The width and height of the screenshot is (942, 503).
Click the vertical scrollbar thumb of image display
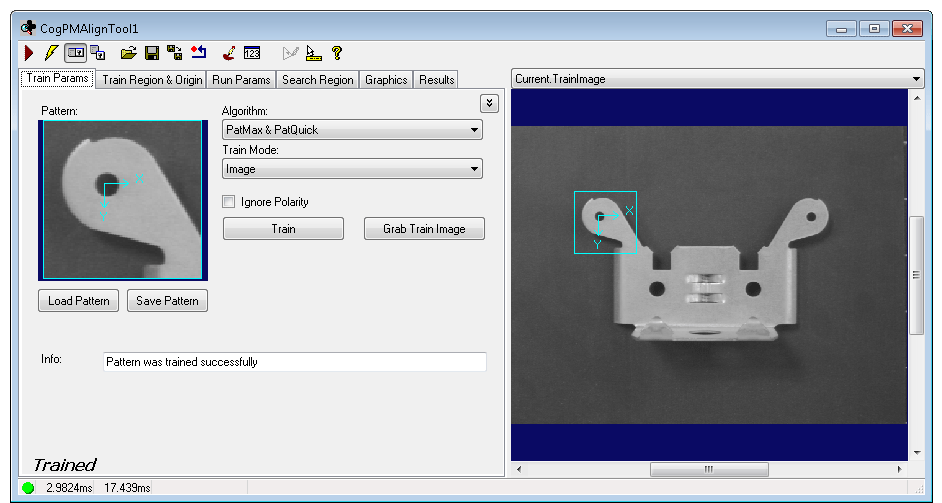coord(916,275)
